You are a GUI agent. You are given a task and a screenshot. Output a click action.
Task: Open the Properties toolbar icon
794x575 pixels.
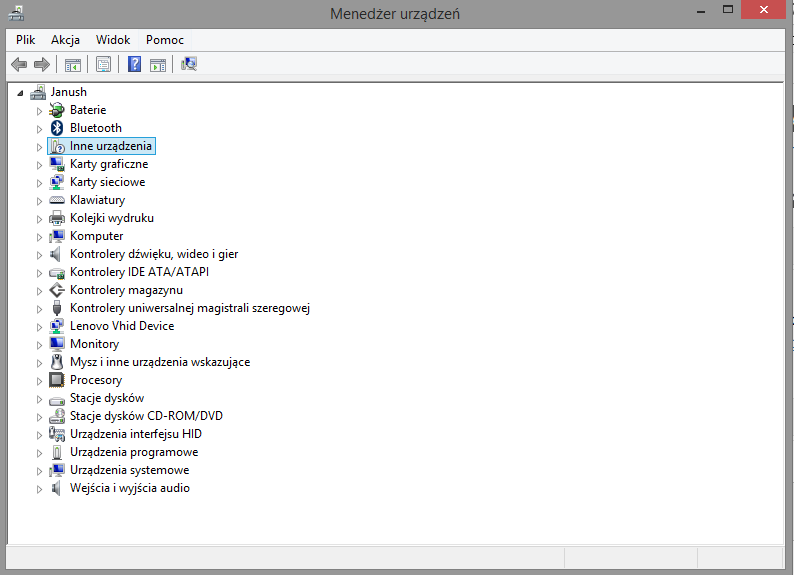(103, 64)
